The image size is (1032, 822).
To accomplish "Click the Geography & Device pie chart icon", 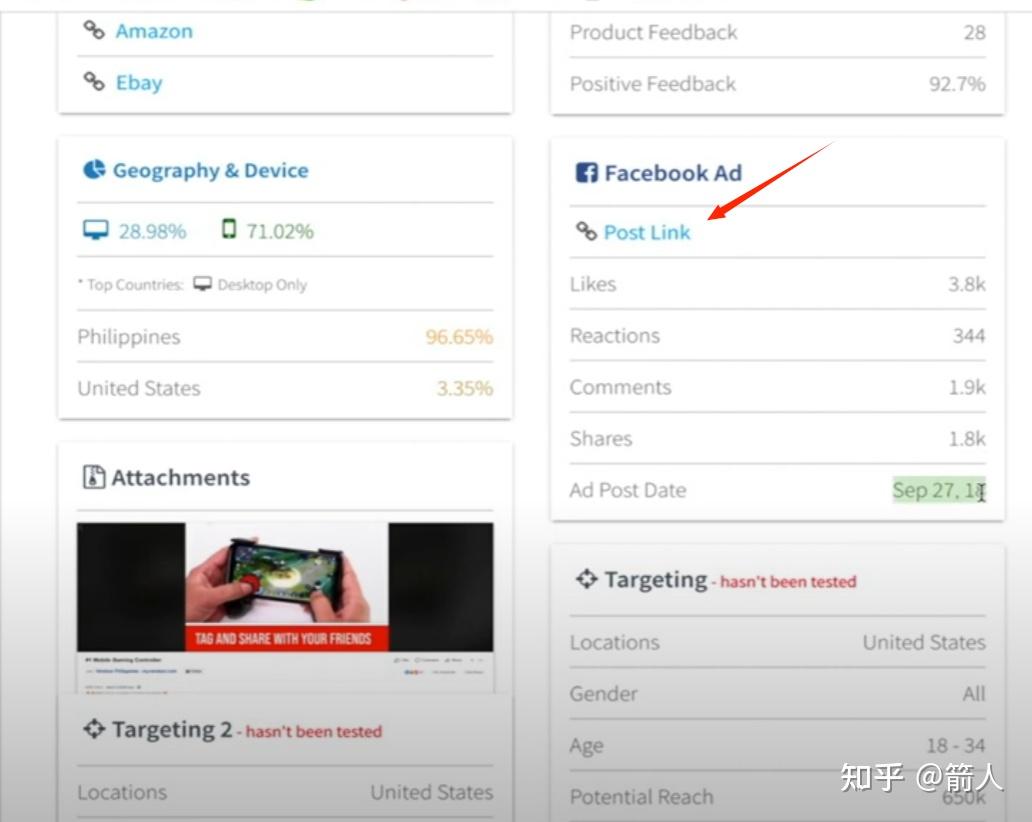I will (x=94, y=170).
